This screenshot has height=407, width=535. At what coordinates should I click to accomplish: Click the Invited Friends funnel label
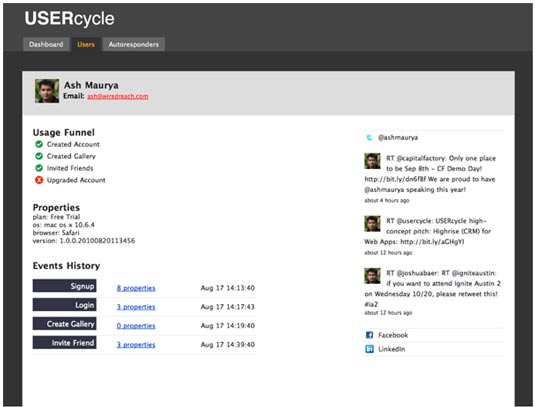[x=70, y=168]
